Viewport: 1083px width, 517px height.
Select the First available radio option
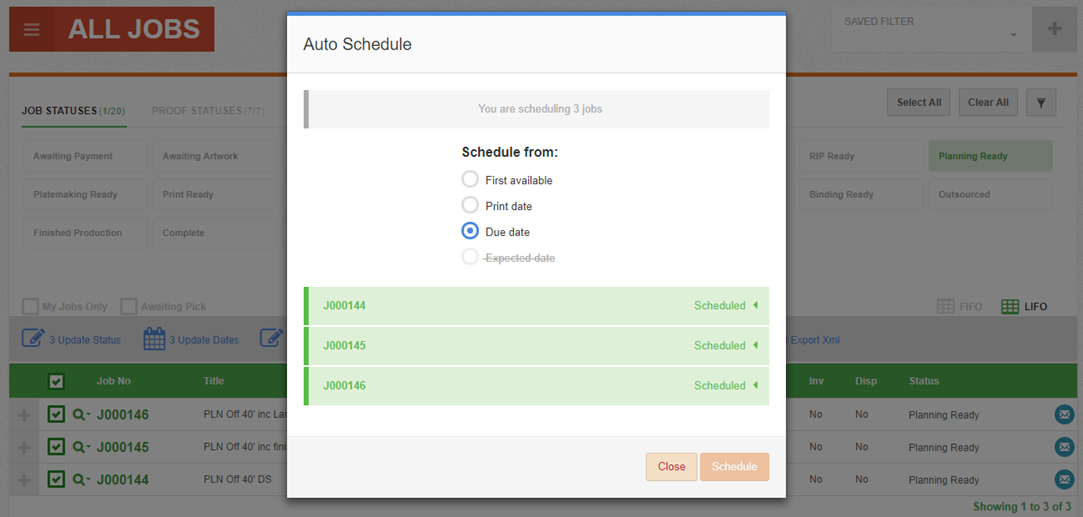click(x=470, y=180)
